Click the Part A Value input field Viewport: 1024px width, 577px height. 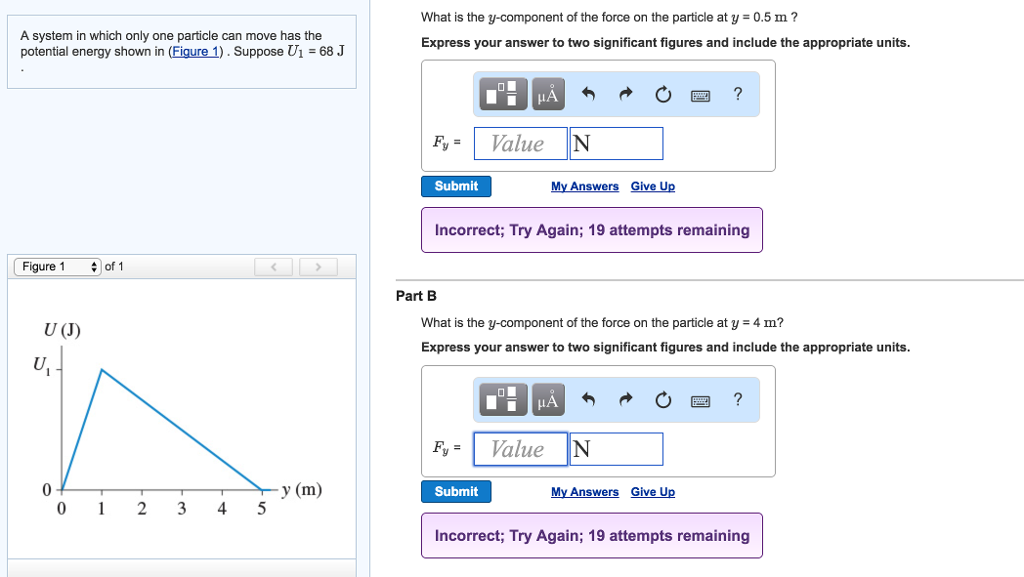point(519,144)
